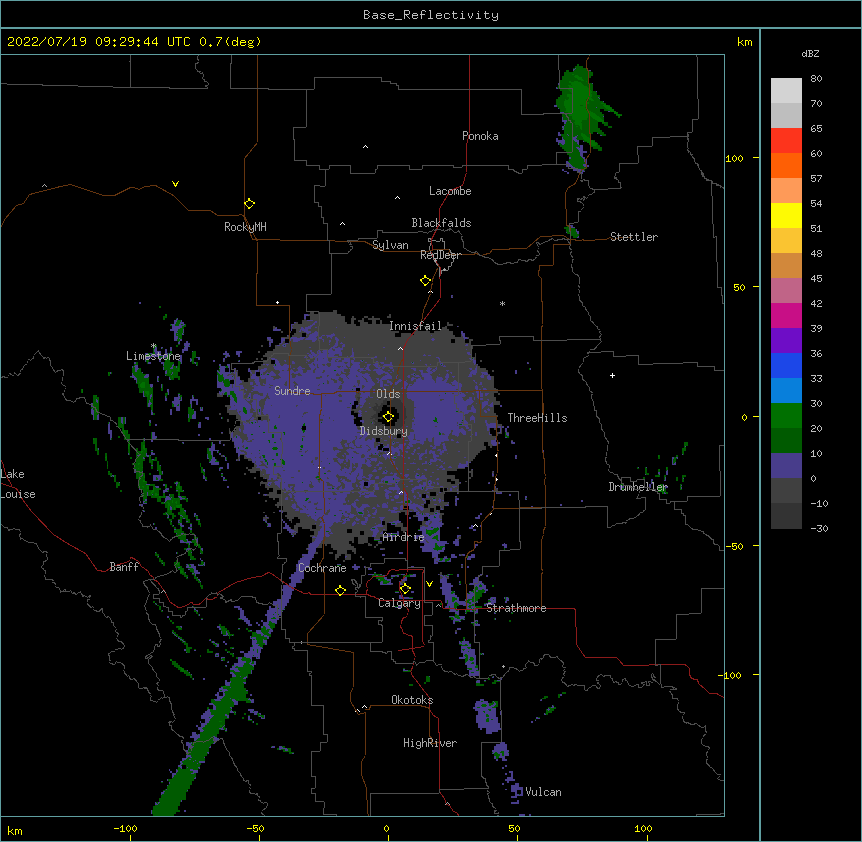Pick the violet 36-39 dBZ legend band
This screenshot has height=842, width=862.
[786, 341]
